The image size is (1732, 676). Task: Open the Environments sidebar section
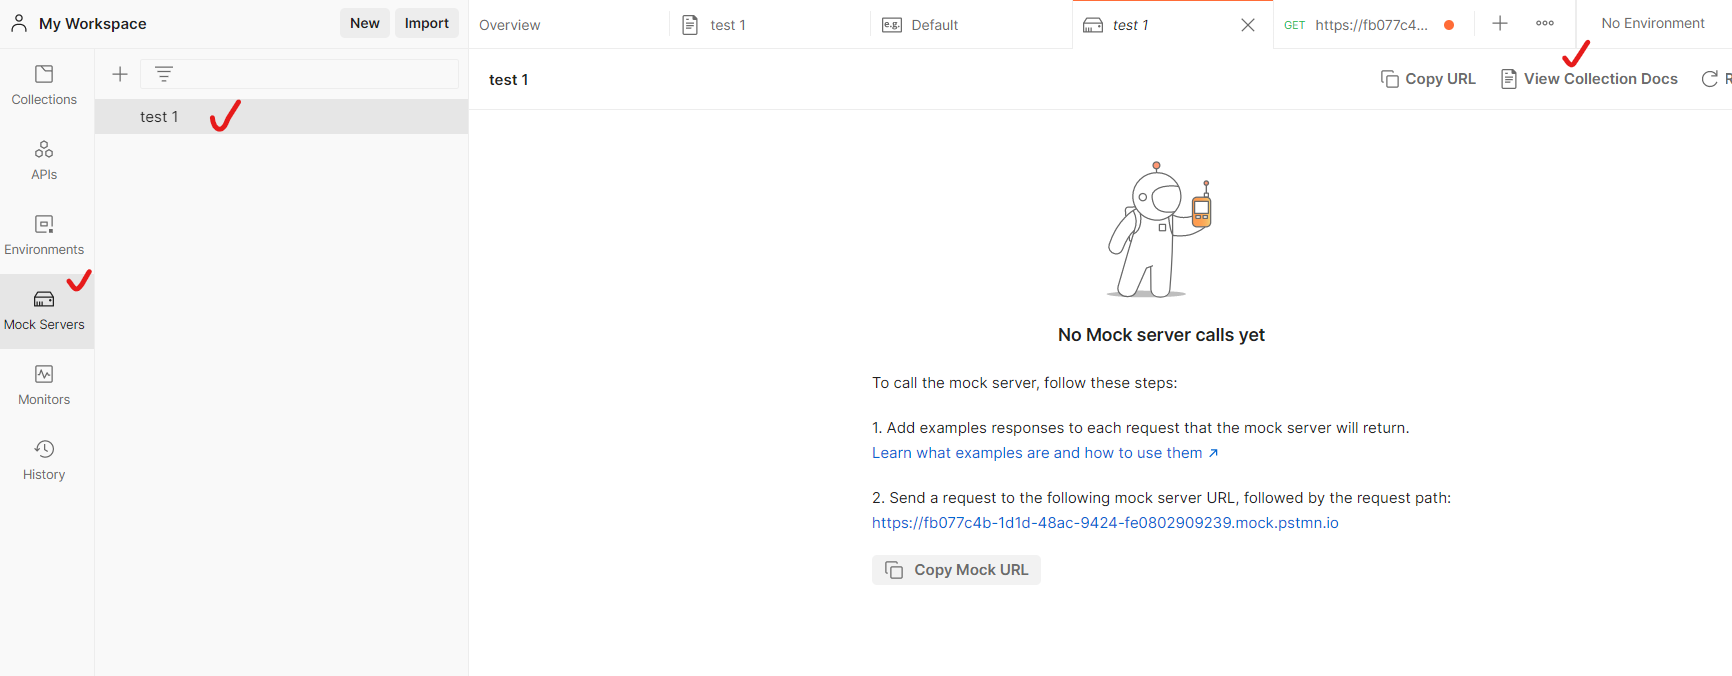[44, 236]
